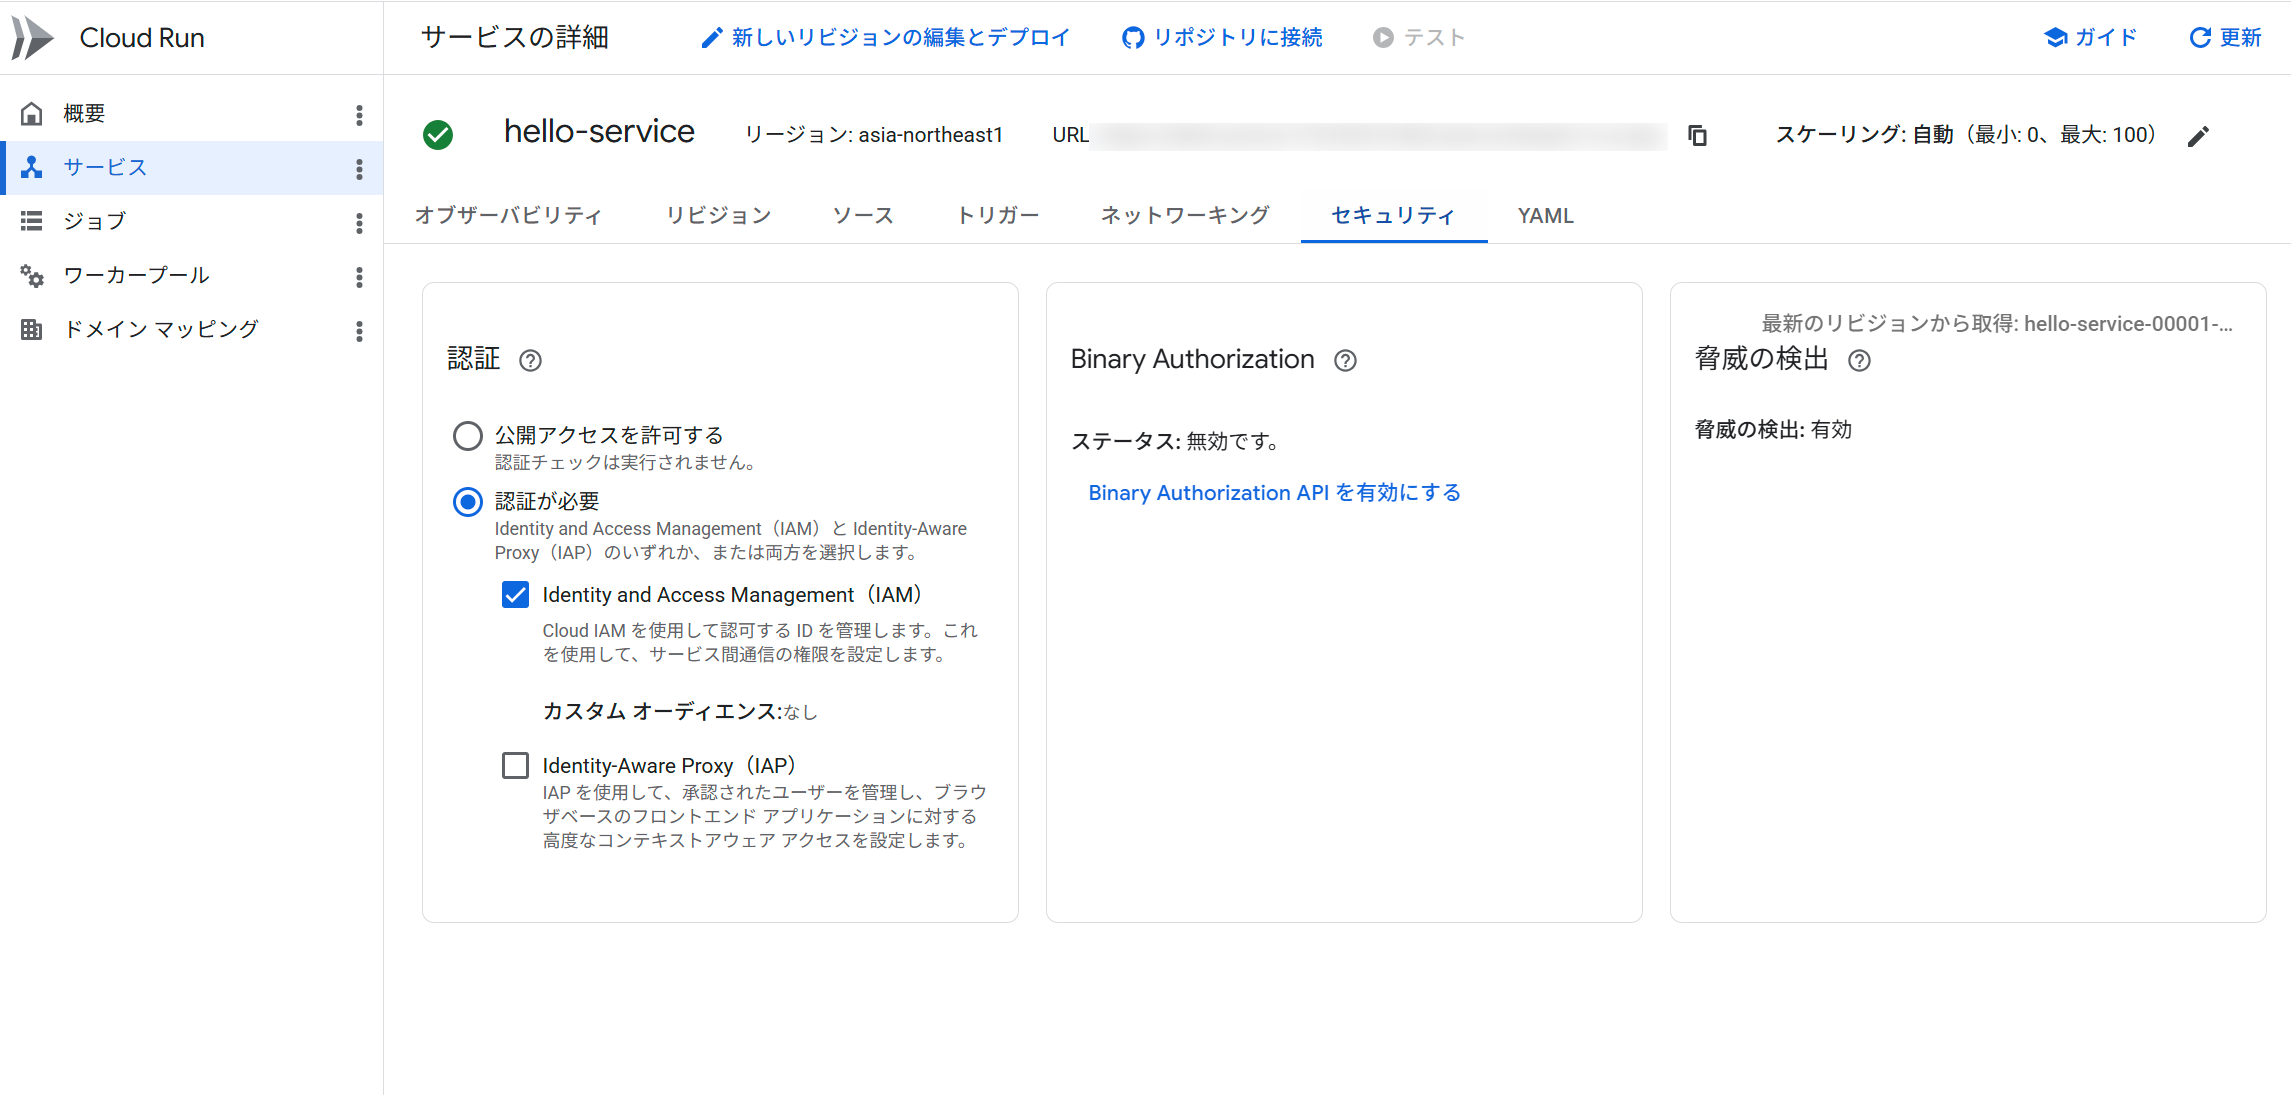
Task: Click the Cloud Run logo icon
Action: coord(32,38)
